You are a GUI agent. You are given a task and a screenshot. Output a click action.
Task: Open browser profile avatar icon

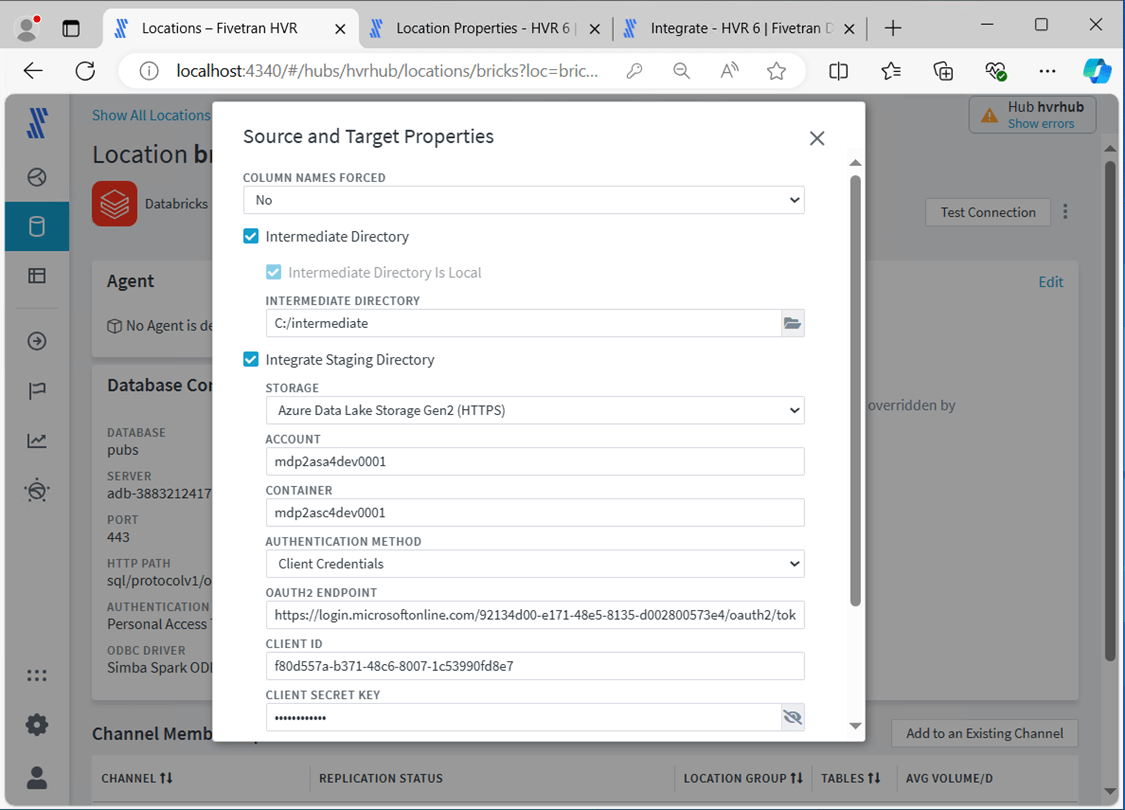click(27, 28)
